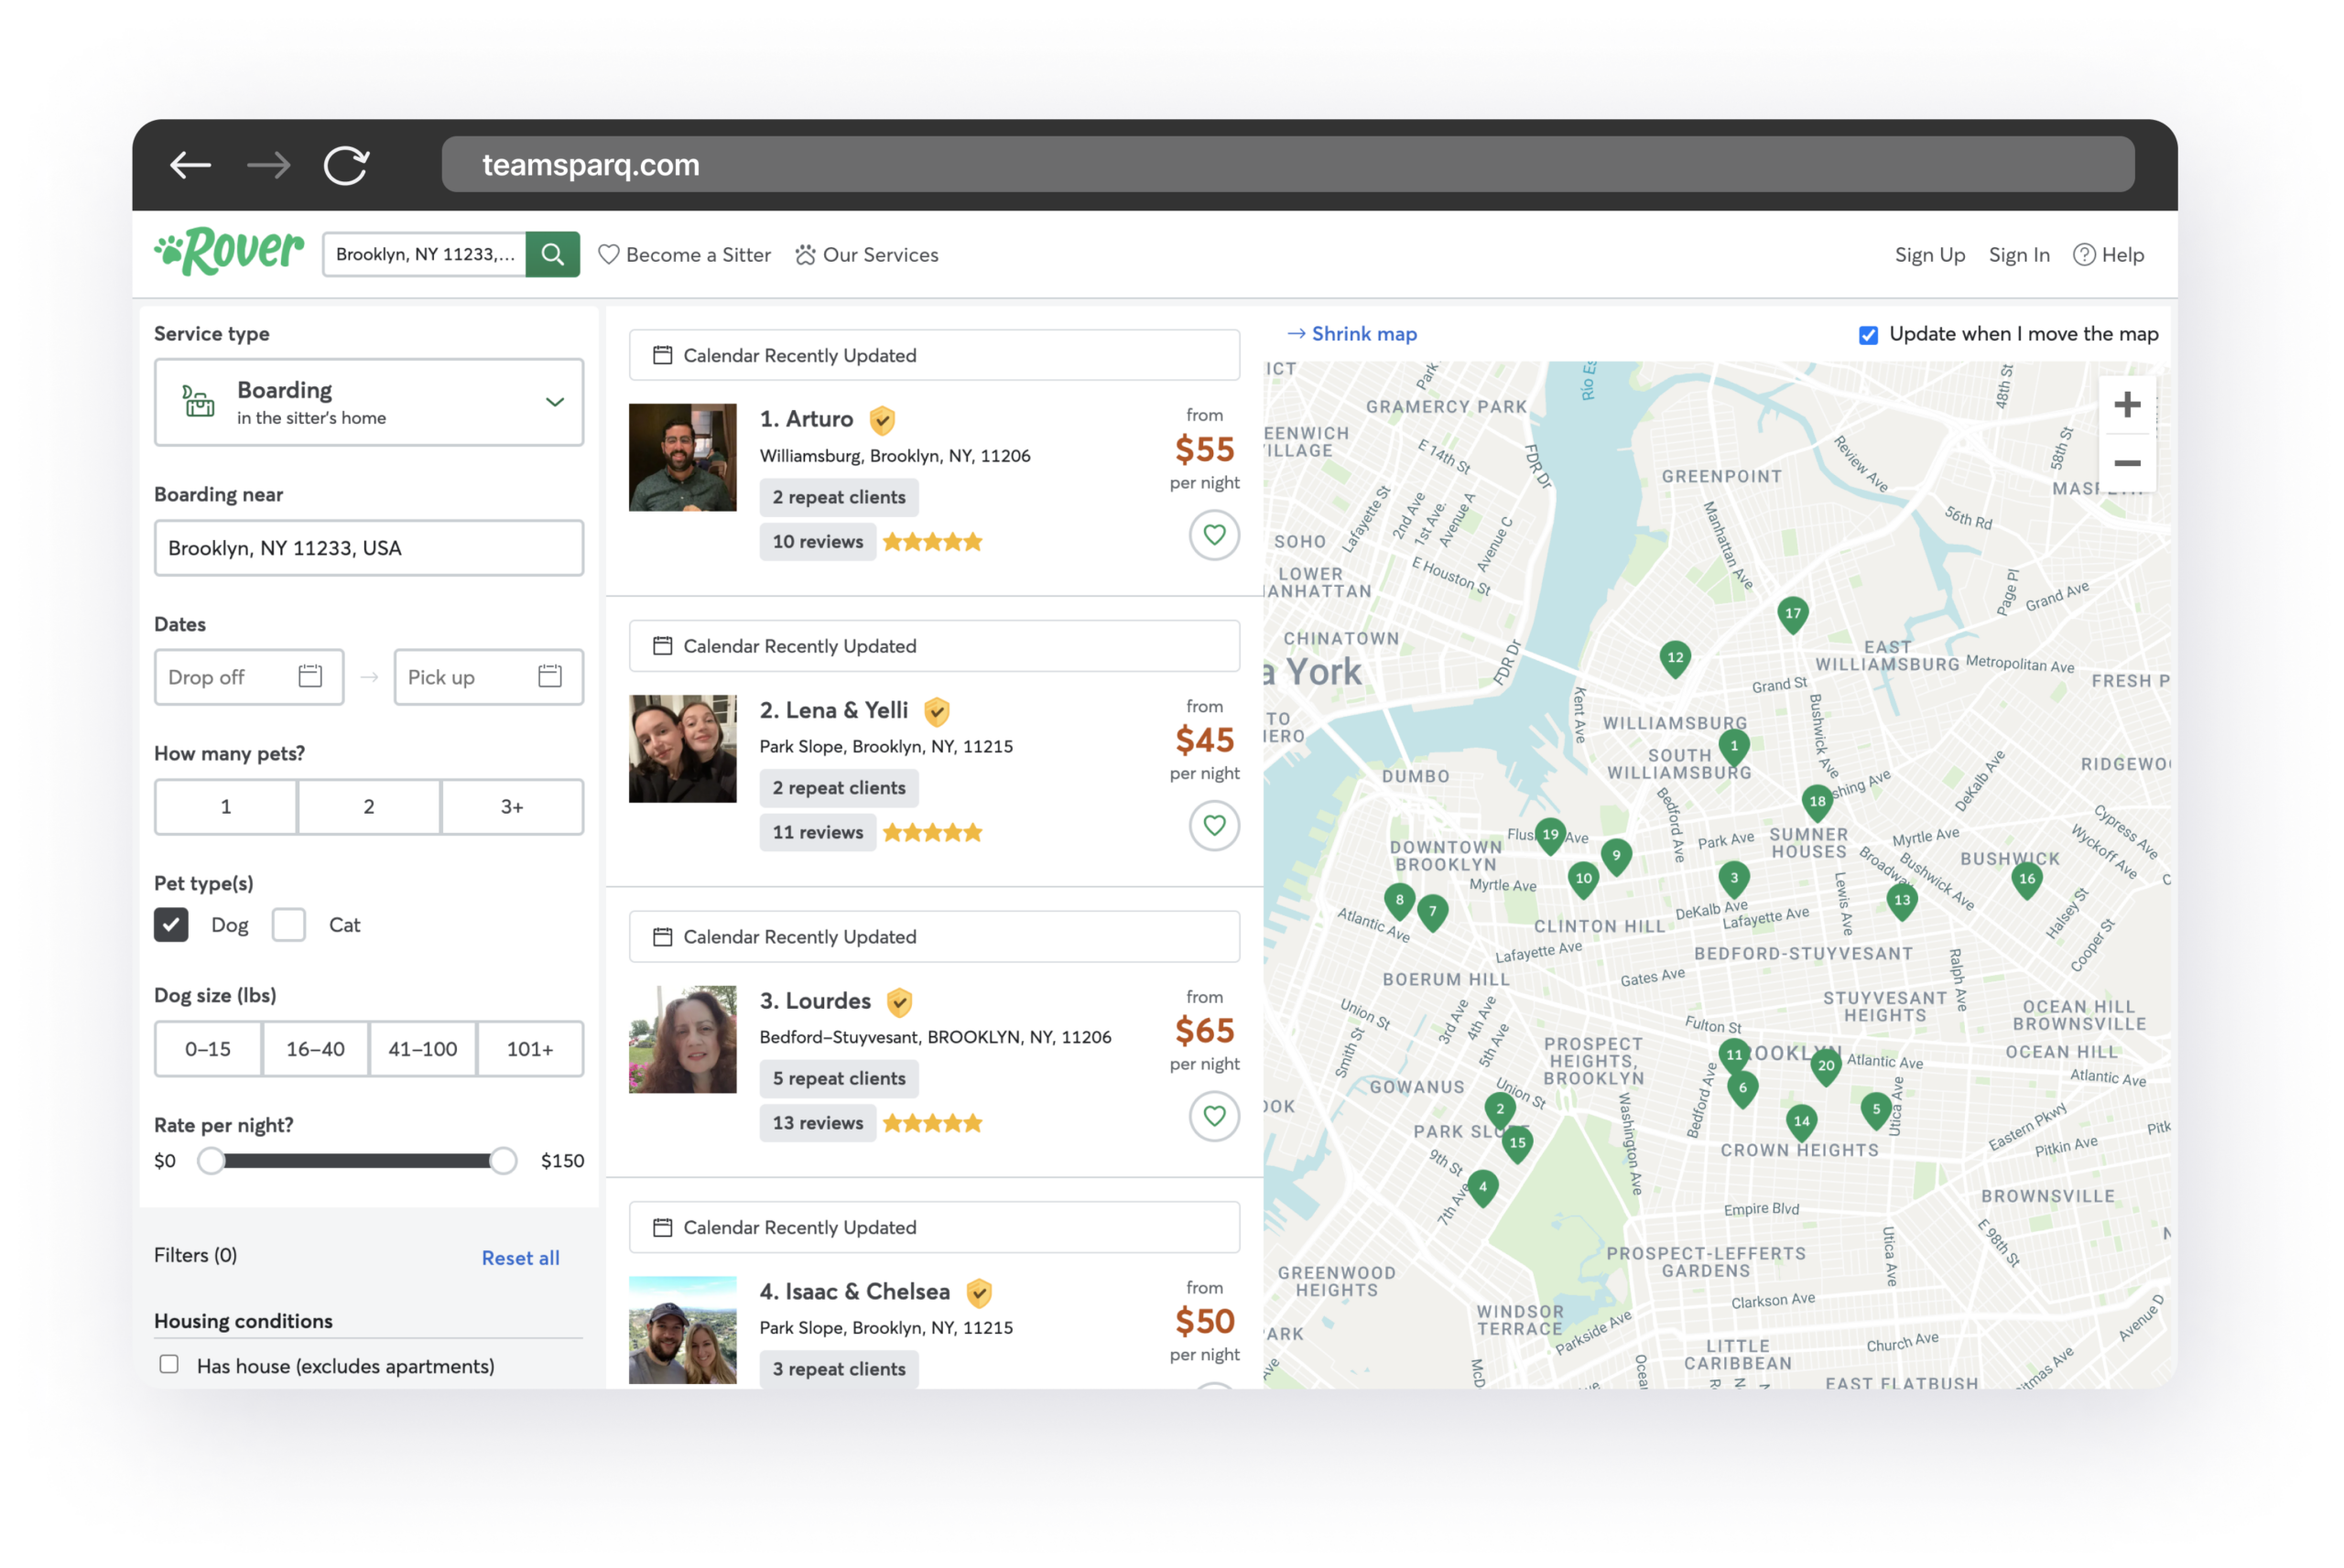2344x1568 pixels.
Task: Click Lena & Yelli's profile photo
Action: click(682, 748)
